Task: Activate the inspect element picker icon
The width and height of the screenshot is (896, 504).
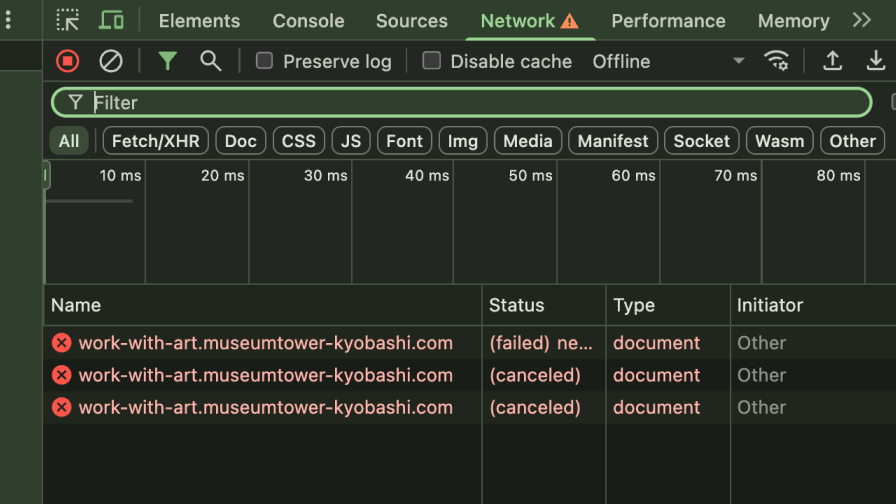Action: click(67, 20)
